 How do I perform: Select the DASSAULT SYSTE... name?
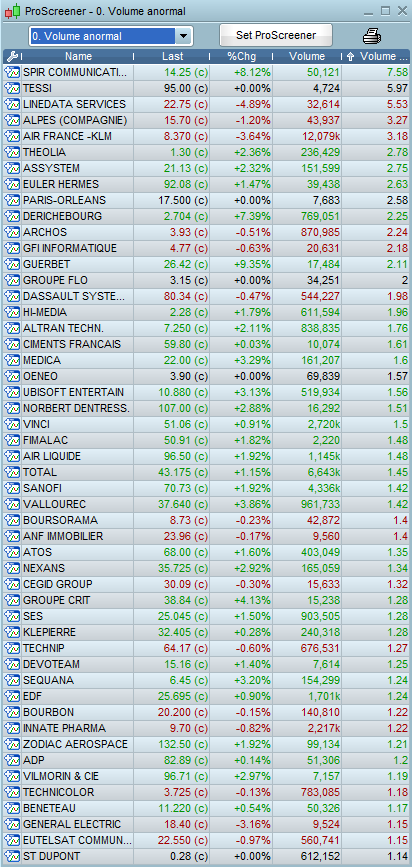coord(74,296)
